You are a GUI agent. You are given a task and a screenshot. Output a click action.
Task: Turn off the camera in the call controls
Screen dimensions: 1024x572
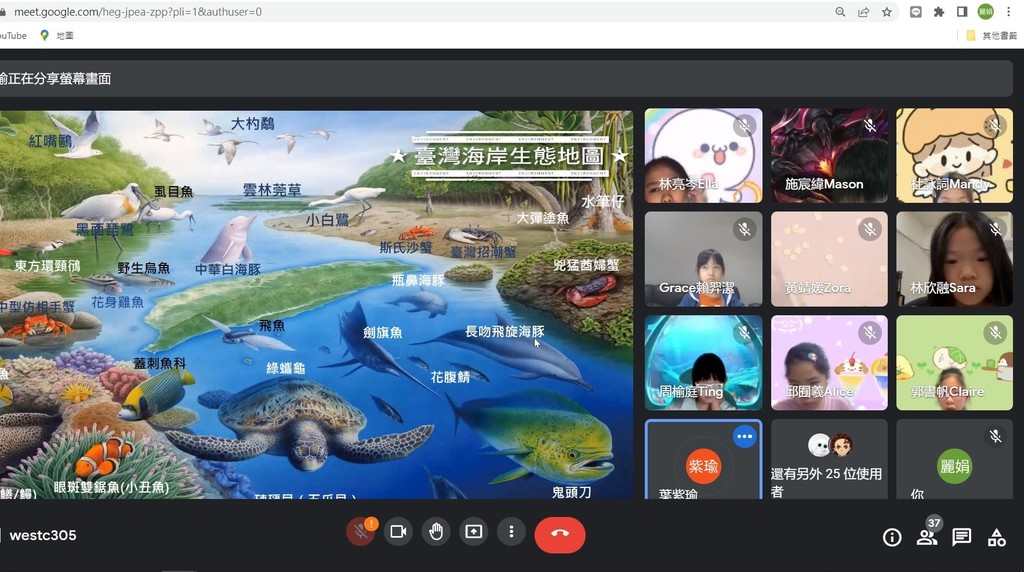coord(398,532)
